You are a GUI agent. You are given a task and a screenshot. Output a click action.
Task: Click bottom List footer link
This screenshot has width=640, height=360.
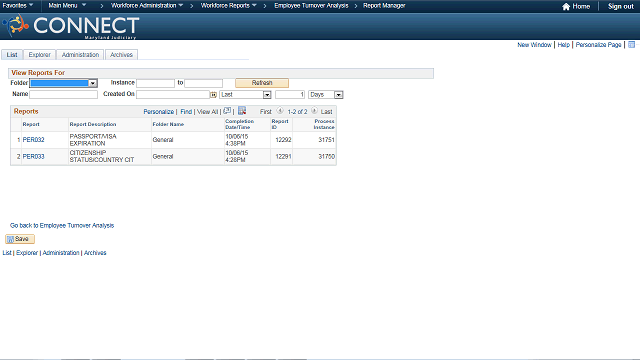click(7, 253)
